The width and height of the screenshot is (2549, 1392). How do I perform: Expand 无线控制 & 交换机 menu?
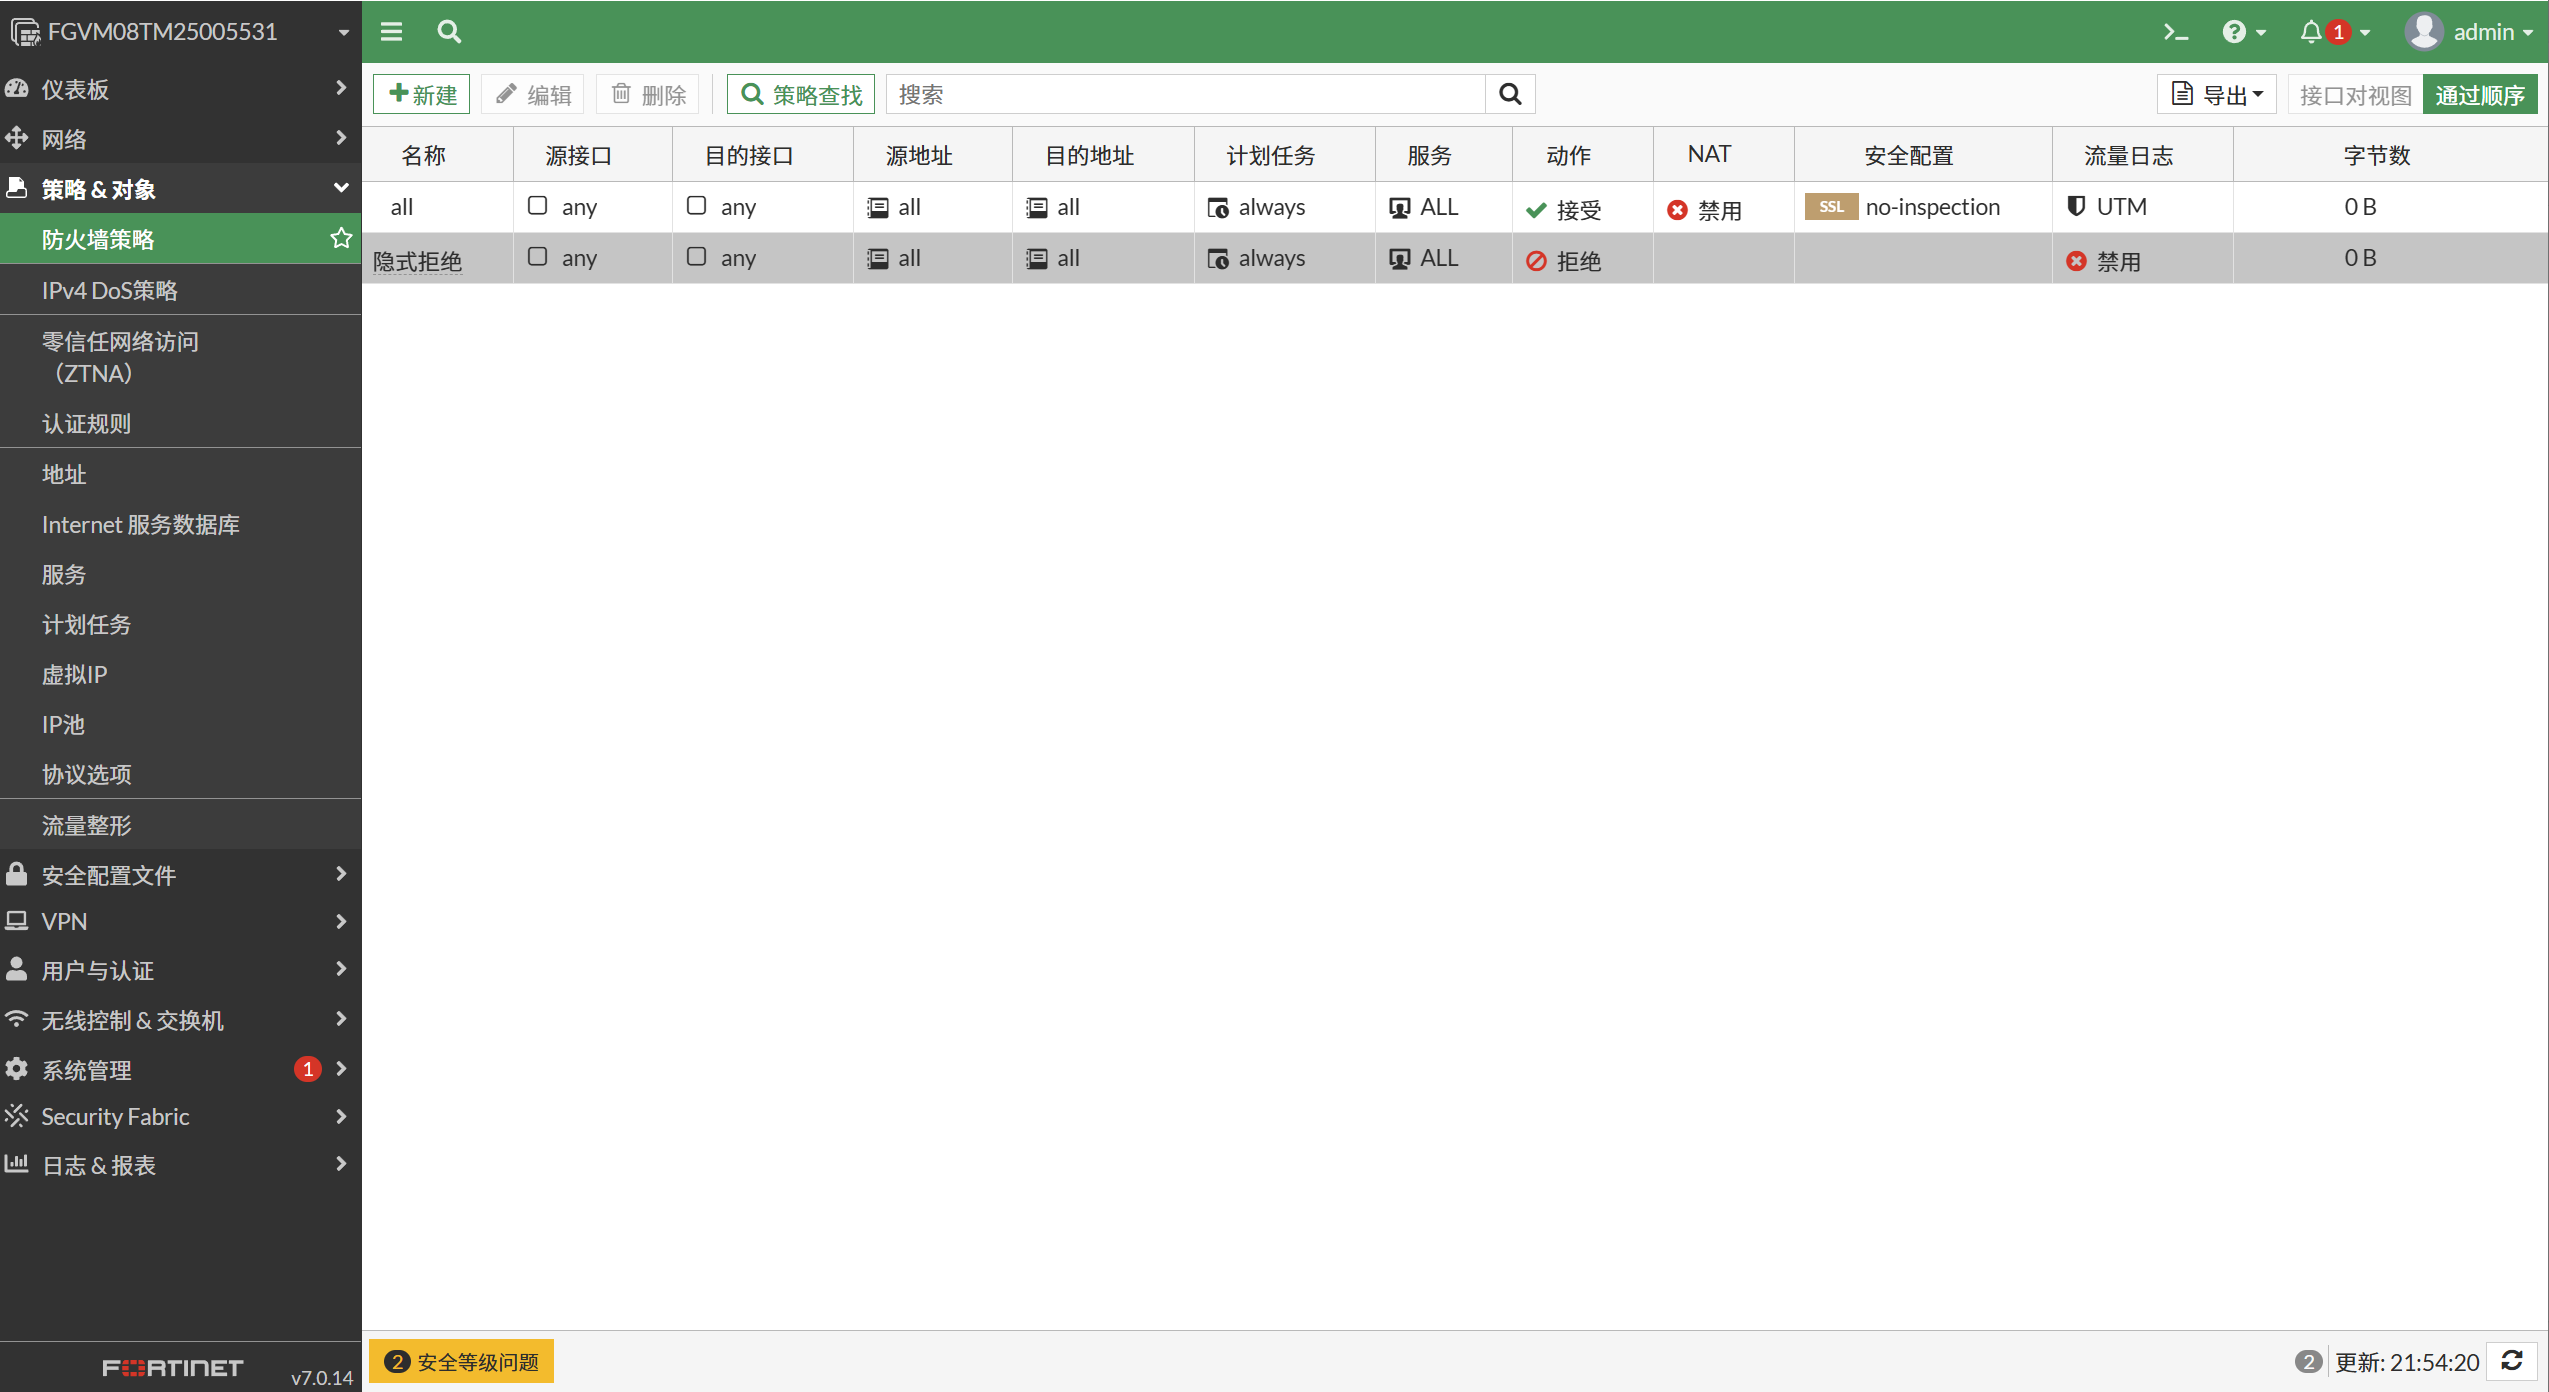click(x=180, y=1019)
